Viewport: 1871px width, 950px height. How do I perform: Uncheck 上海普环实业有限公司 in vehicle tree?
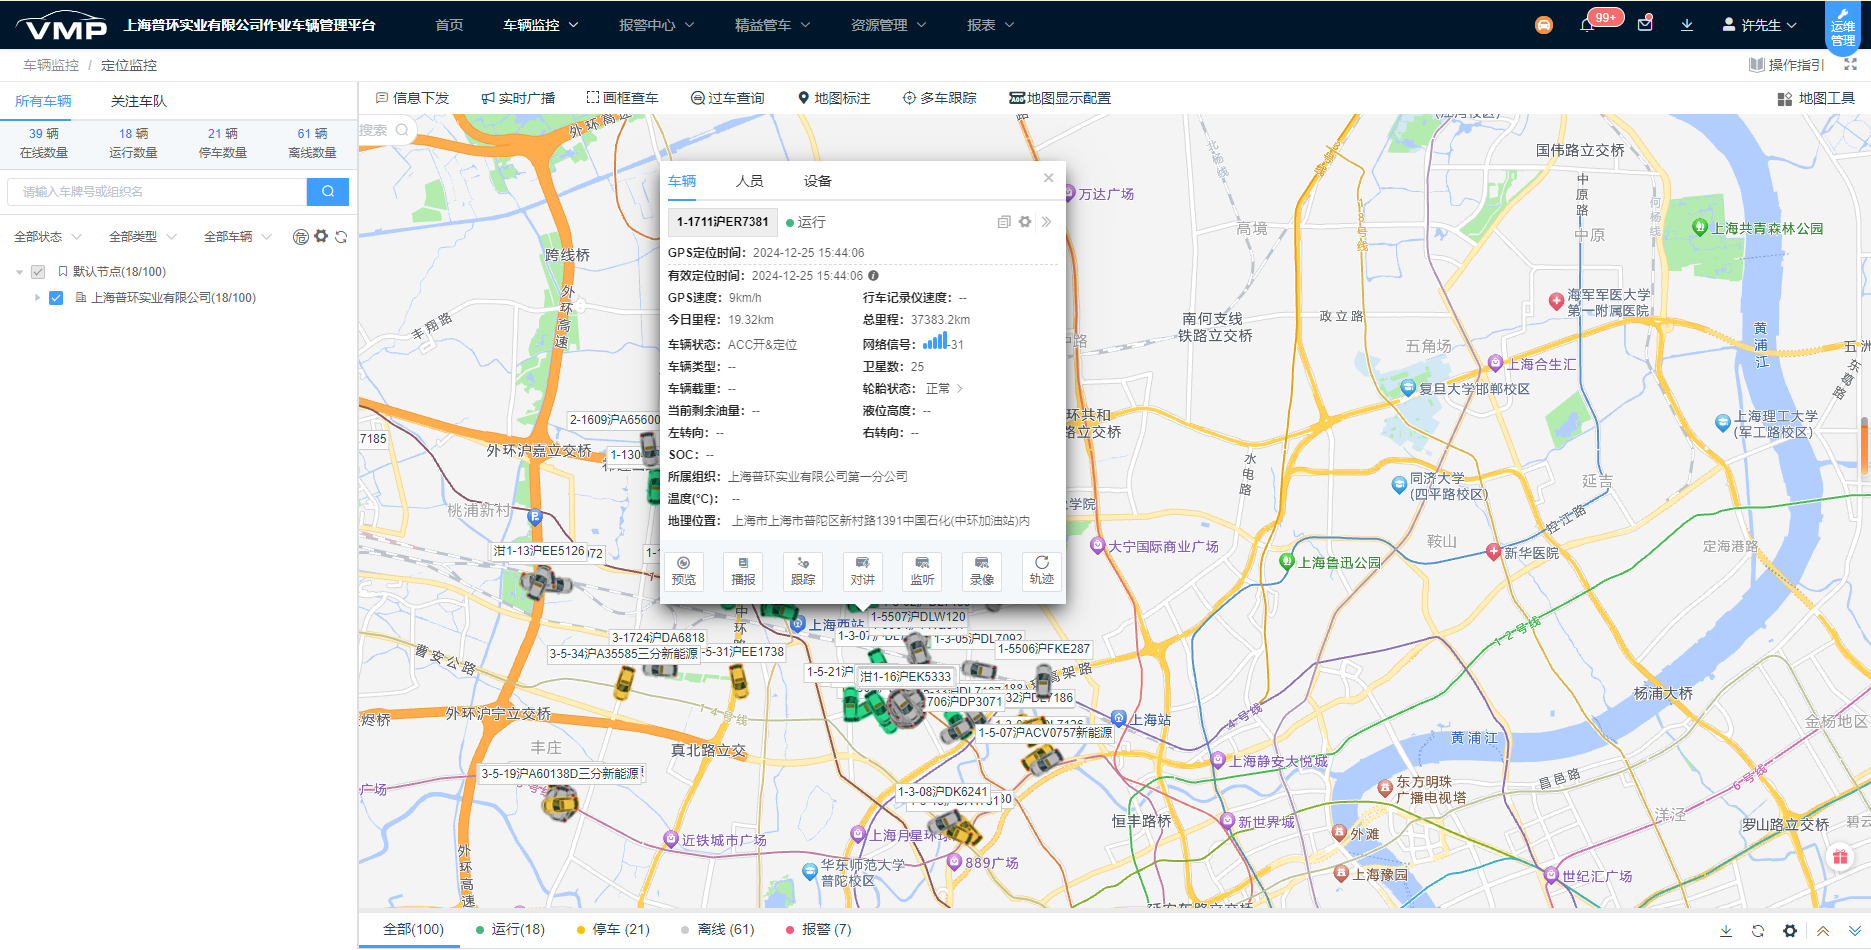pos(56,297)
